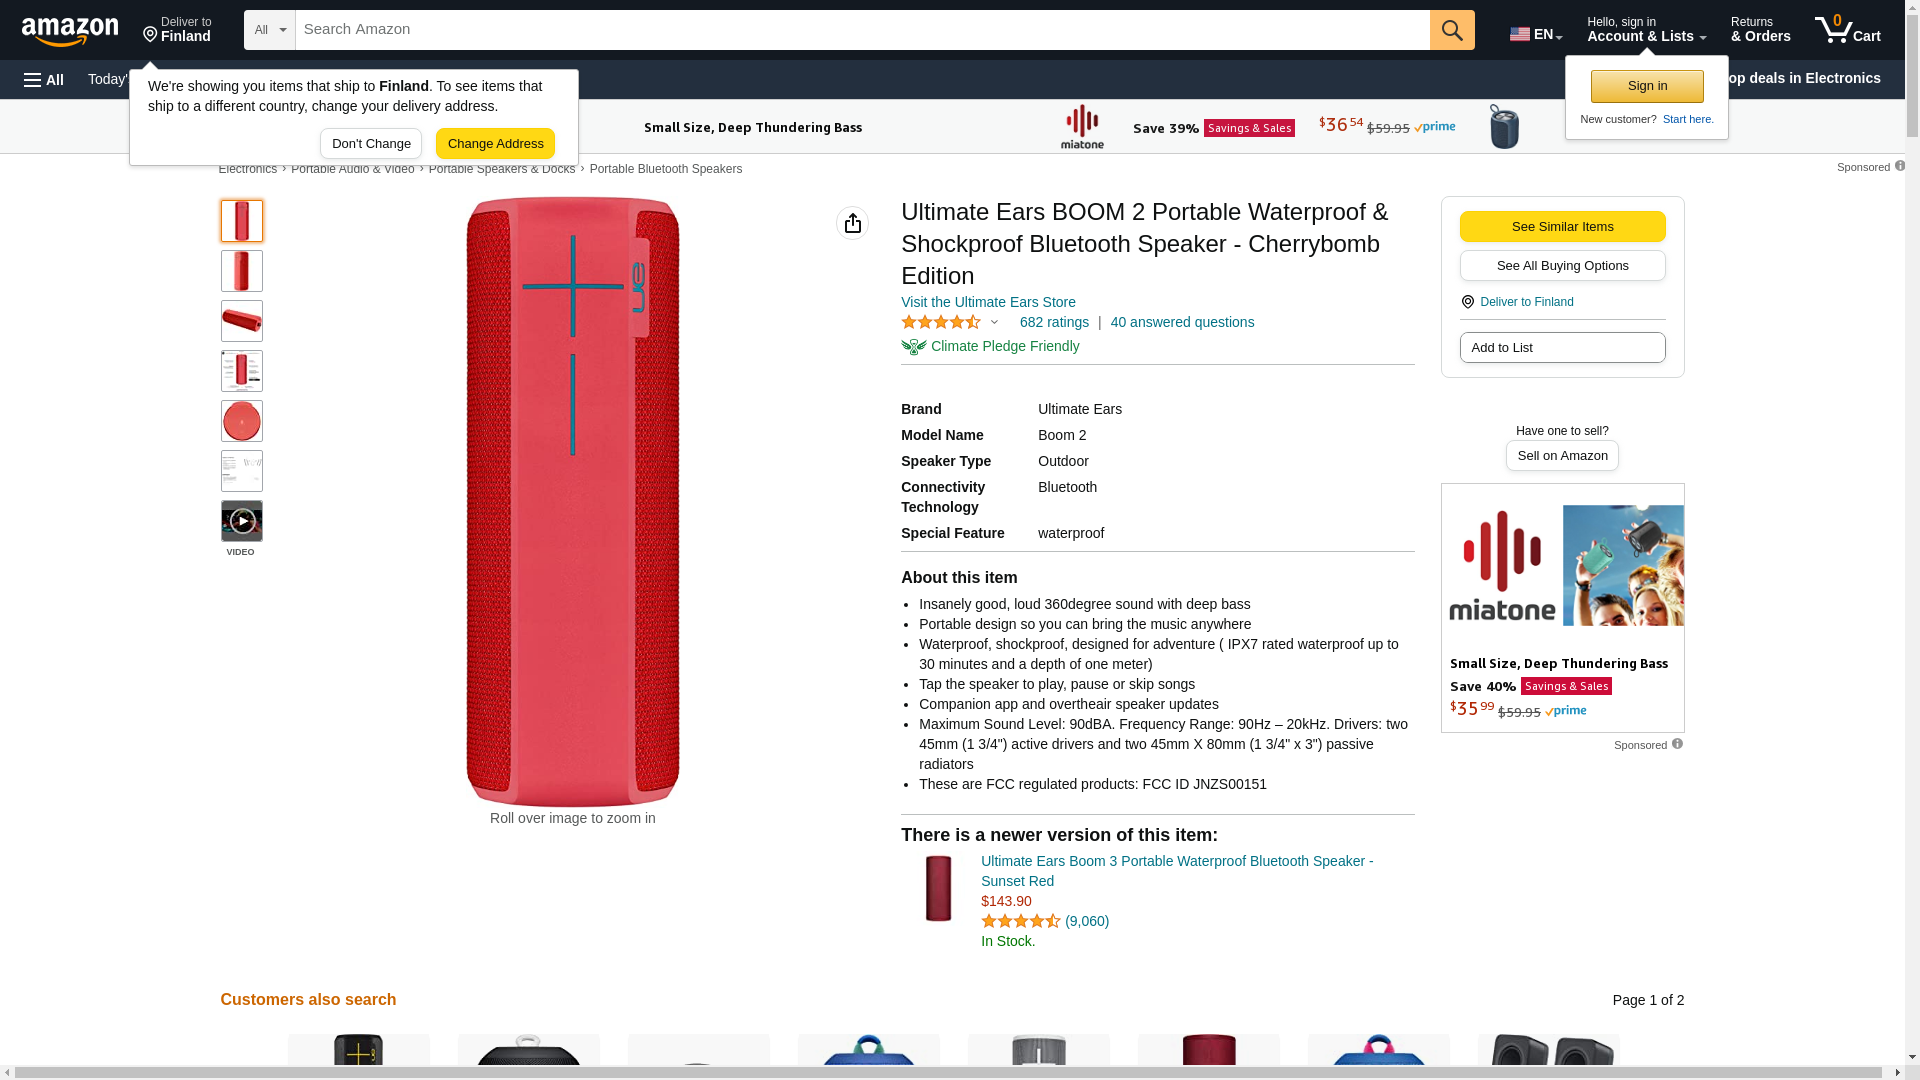Click the Search Amazon input field
Image resolution: width=1920 pixels, height=1080 pixels.
click(x=862, y=30)
